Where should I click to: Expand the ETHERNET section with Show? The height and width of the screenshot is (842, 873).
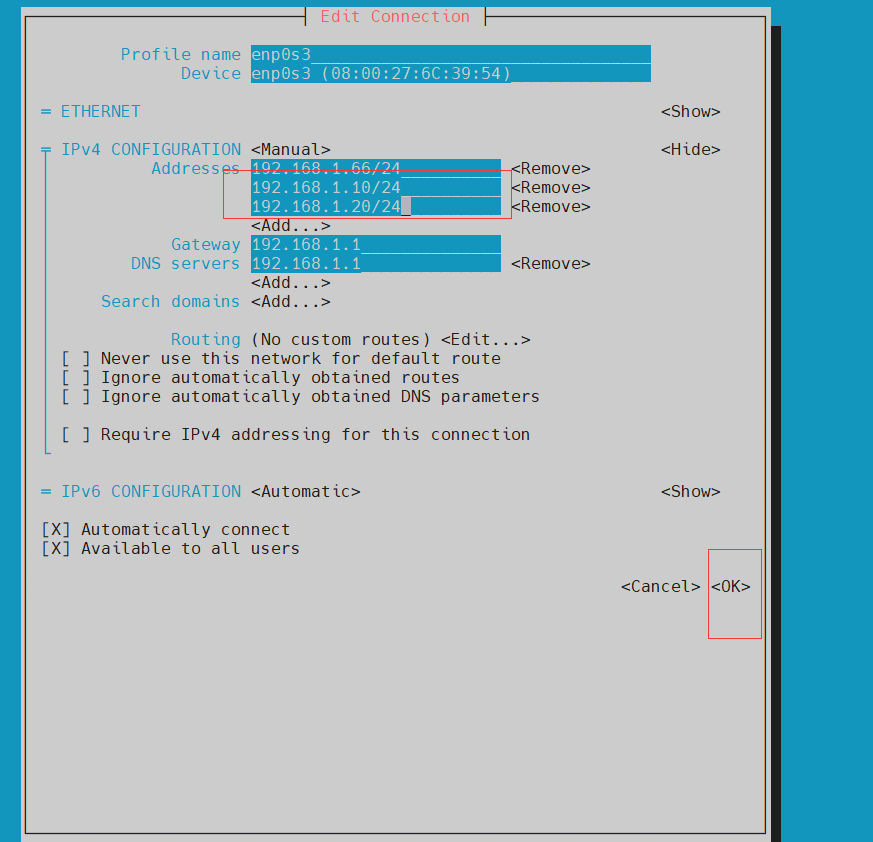690,112
